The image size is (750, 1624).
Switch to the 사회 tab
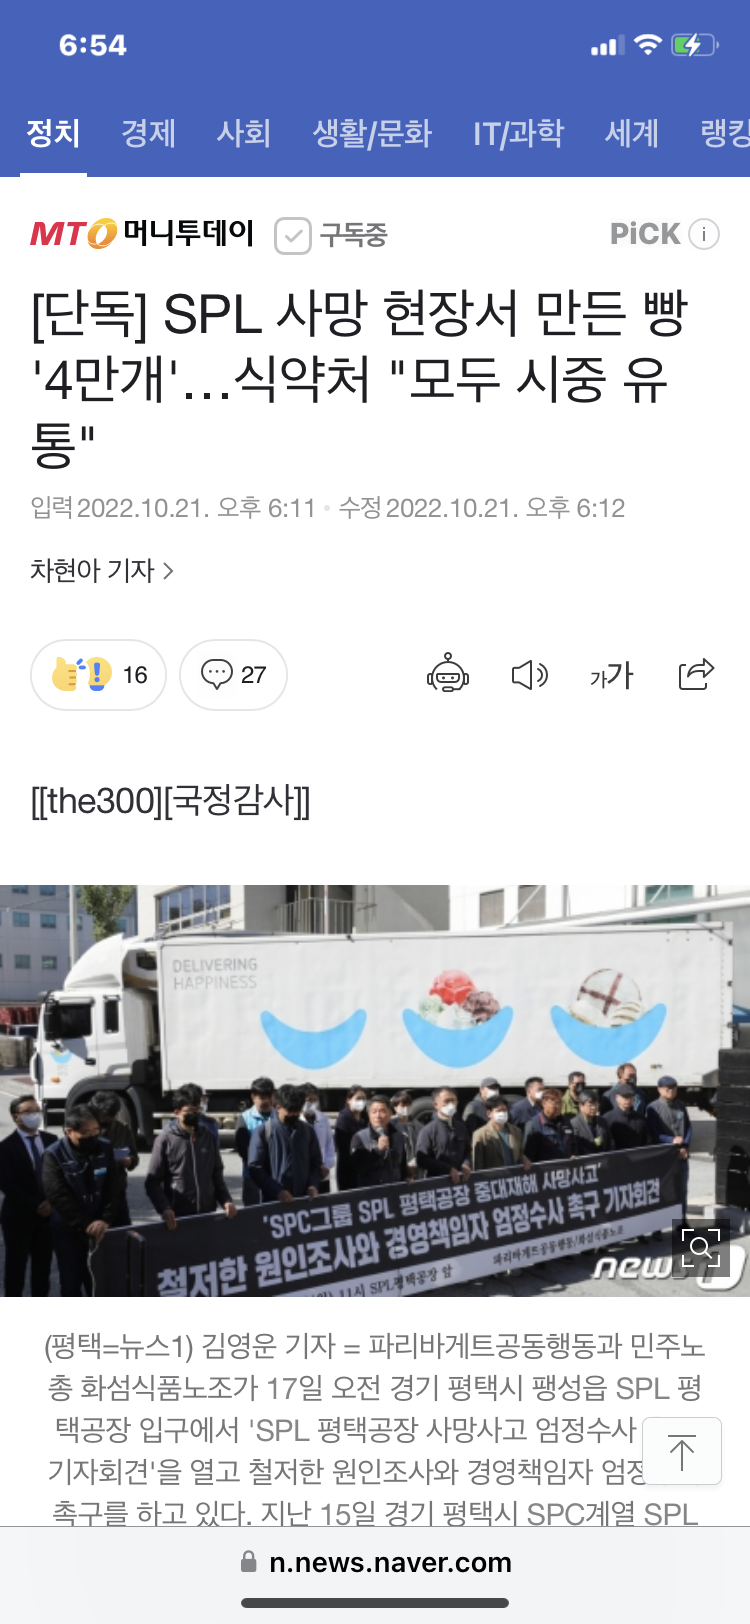point(244,133)
